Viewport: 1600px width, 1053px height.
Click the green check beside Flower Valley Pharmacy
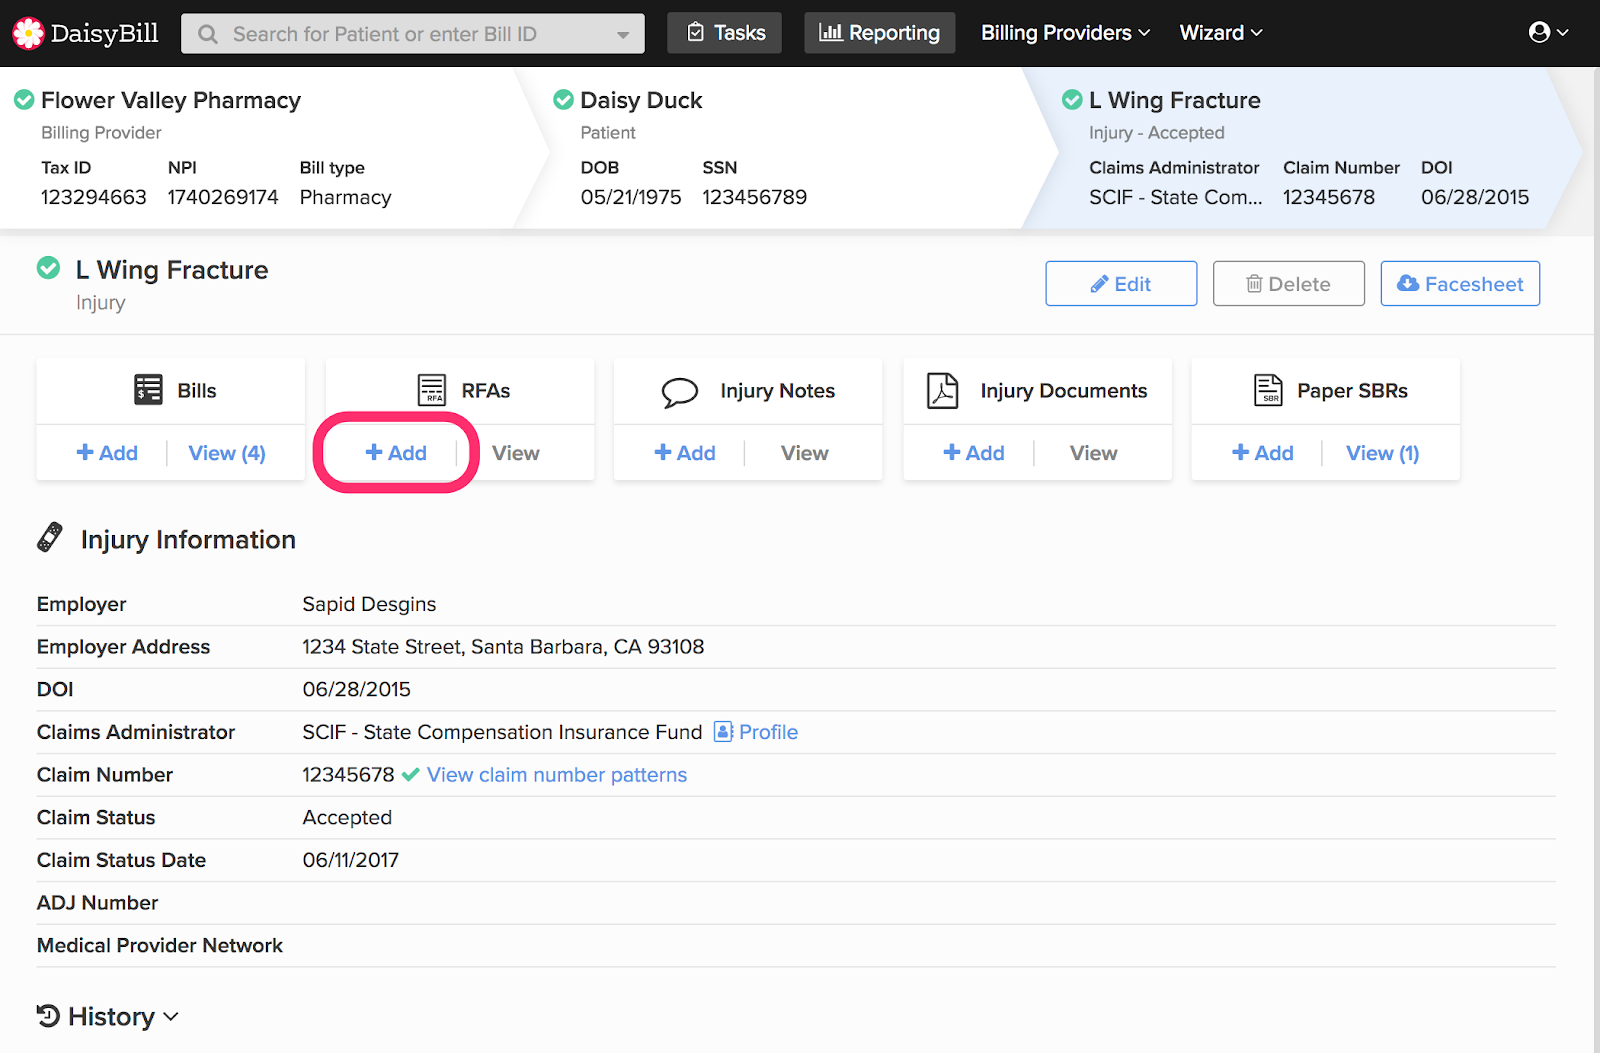point(24,100)
